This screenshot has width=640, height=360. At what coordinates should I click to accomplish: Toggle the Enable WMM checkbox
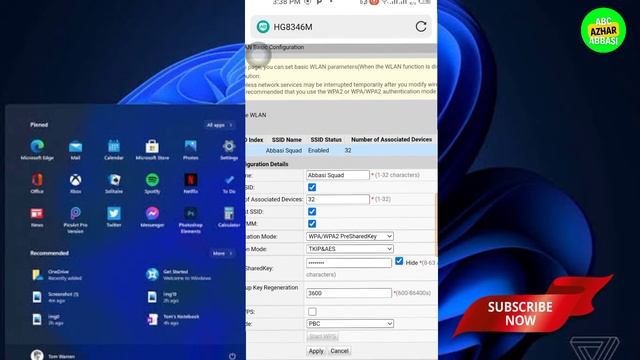pyautogui.click(x=312, y=224)
